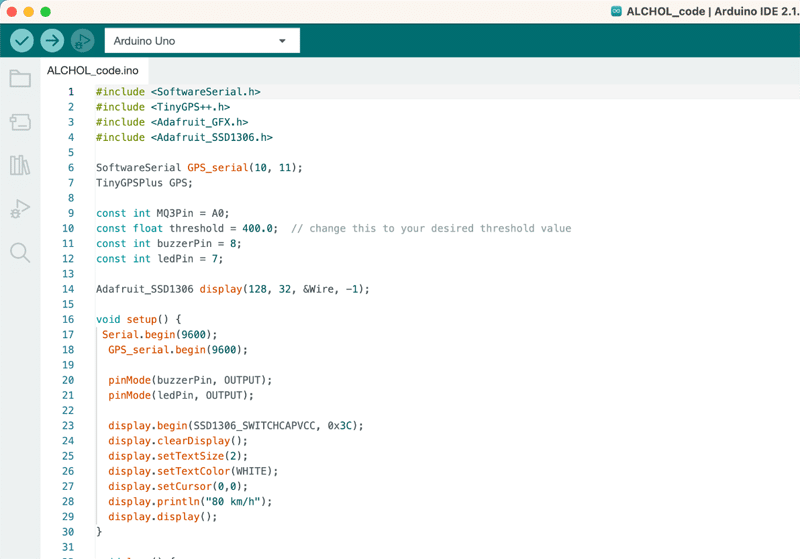The image size is (800, 559).
Task: Click the Upload arrow button
Action: tap(52, 41)
